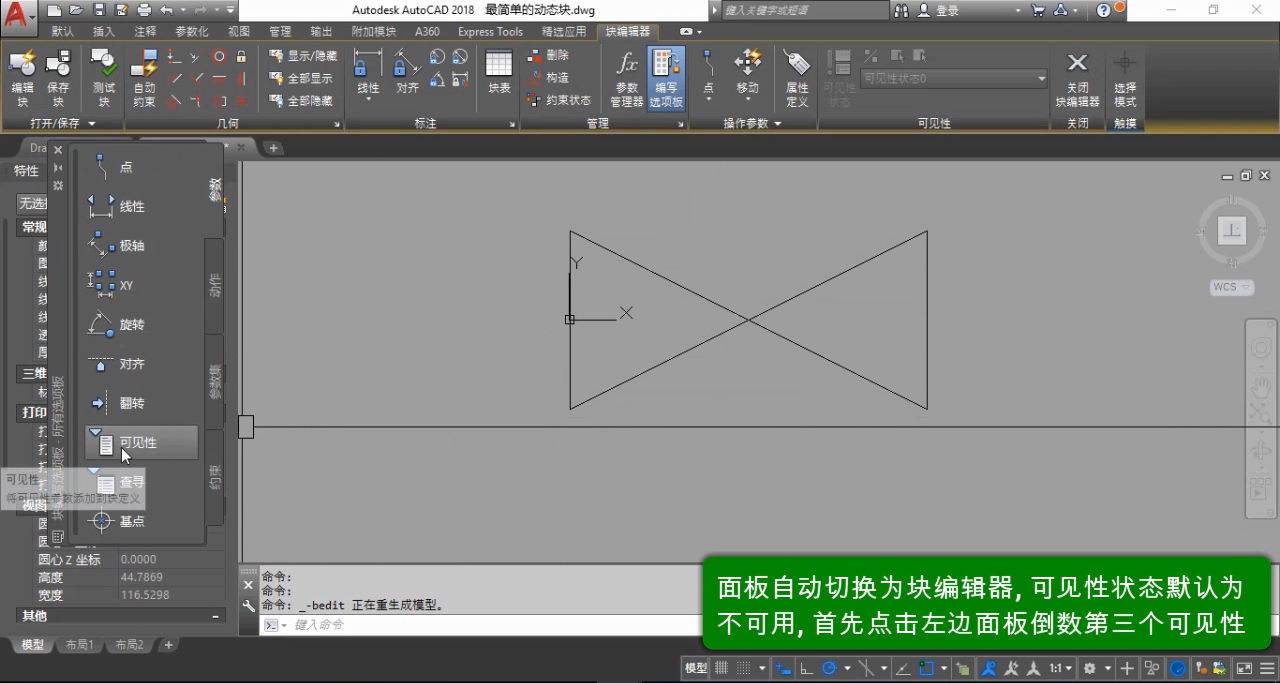Switch to the Express Tools ribbon tab
This screenshot has height=683, width=1280.
tap(490, 31)
